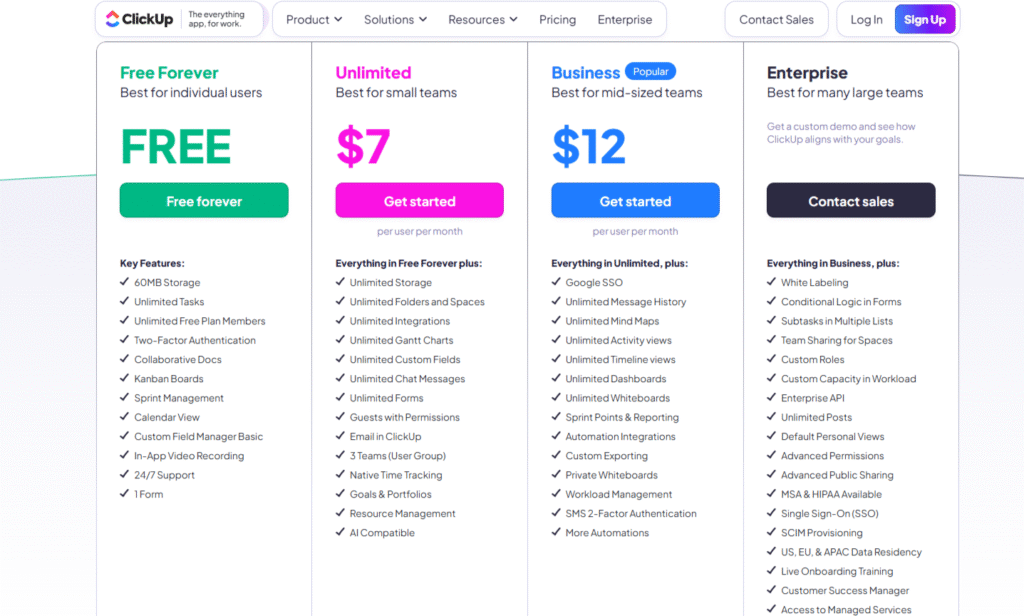Click the Sign Up button
1024x616 pixels.
(925, 20)
